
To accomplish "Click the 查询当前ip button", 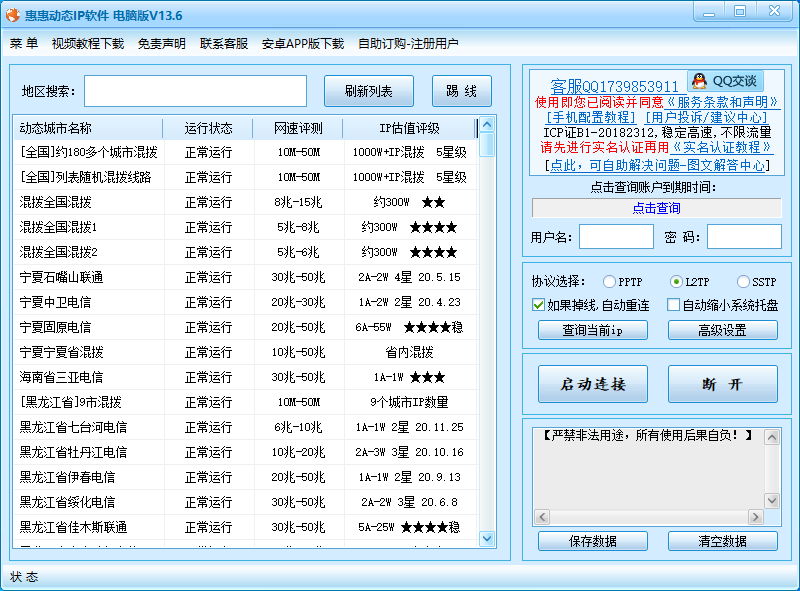I will point(593,330).
